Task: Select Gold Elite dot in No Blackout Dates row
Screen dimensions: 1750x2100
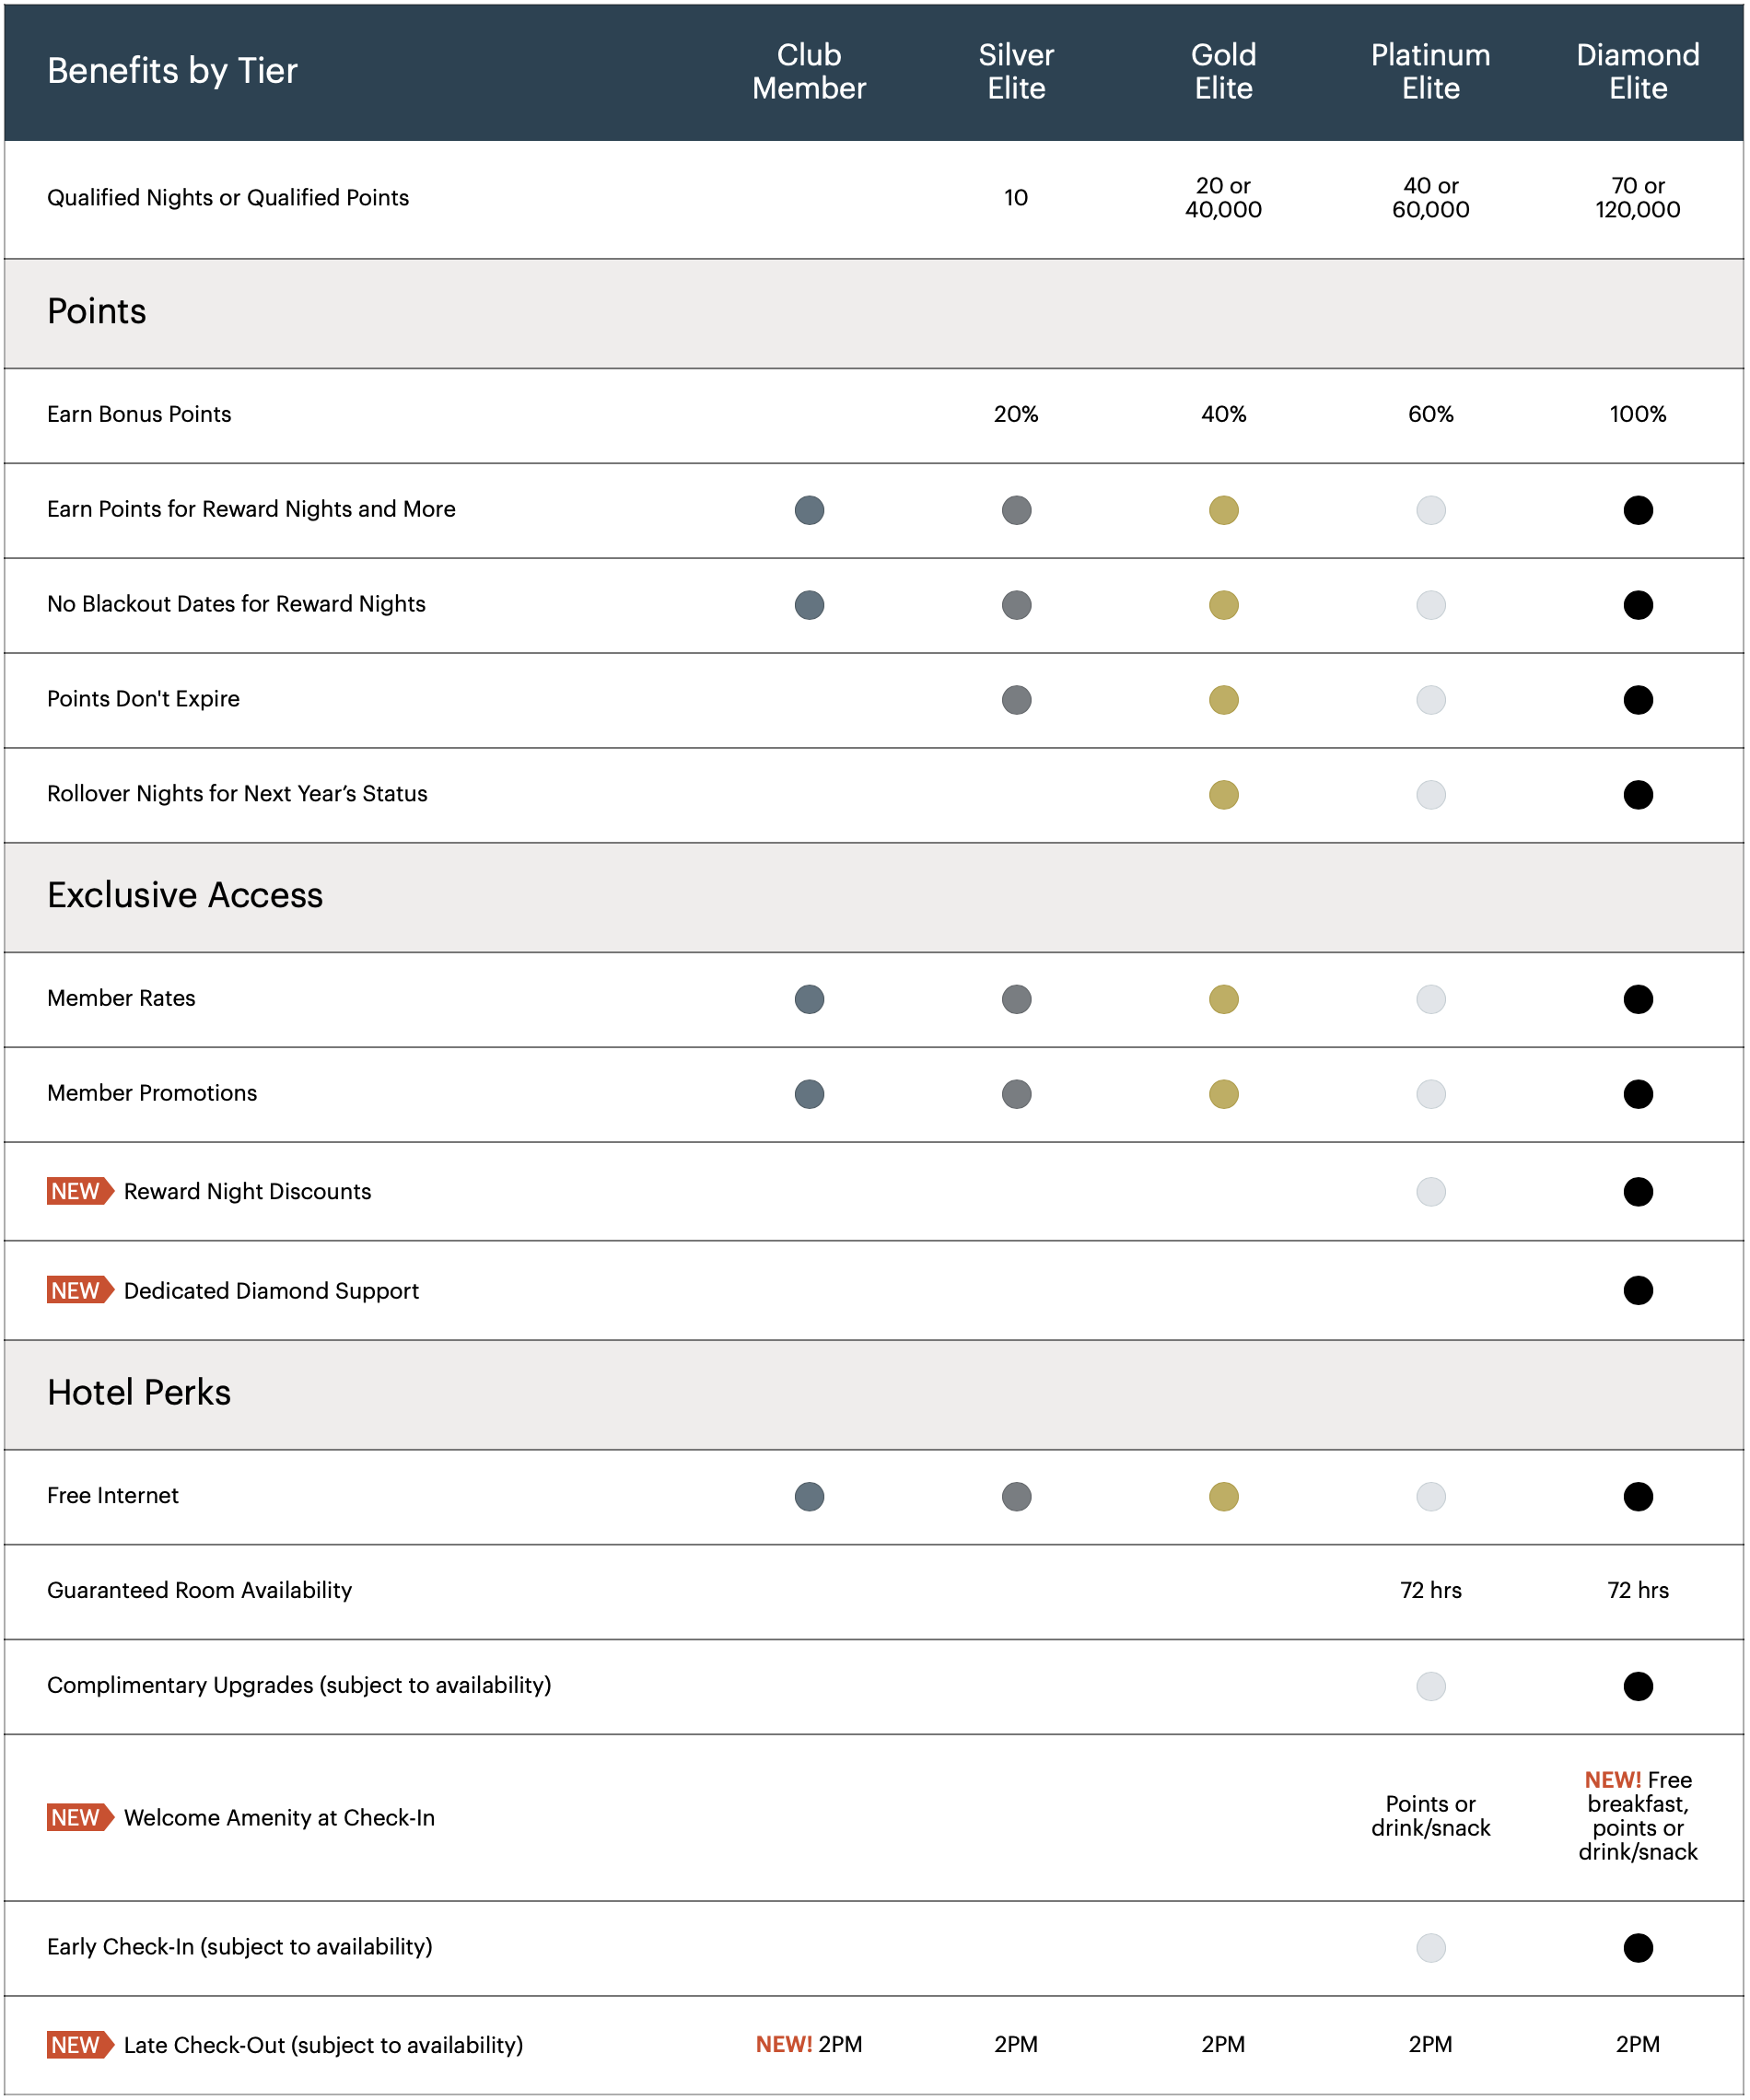Action: point(1223,605)
